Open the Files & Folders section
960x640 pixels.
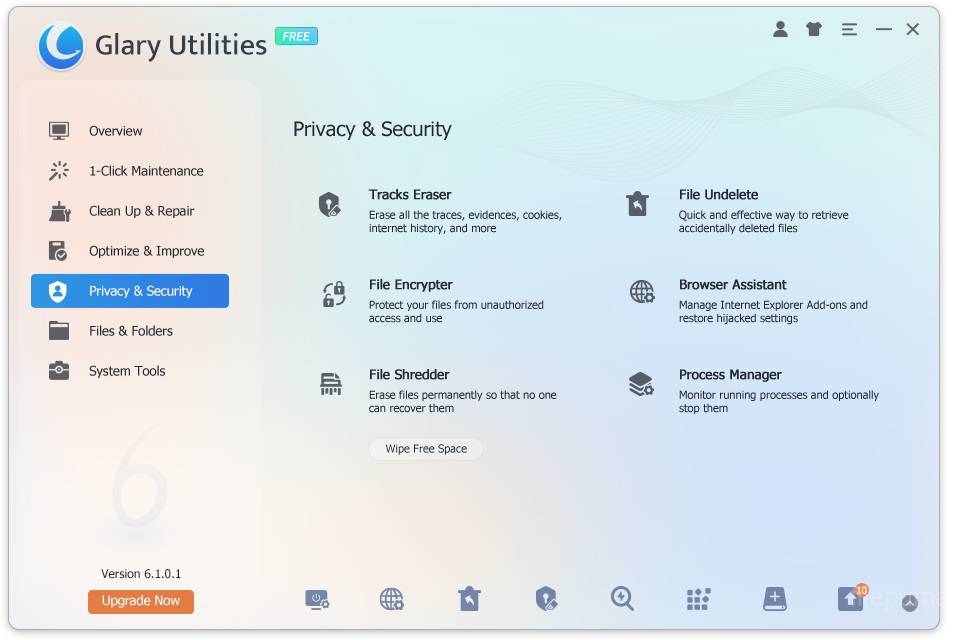[x=130, y=331]
